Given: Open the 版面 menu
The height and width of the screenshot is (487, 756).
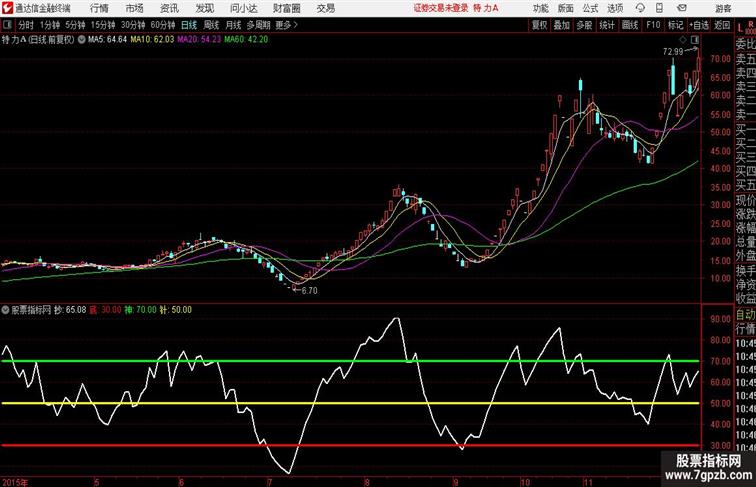Looking at the screenshot, I should click(566, 8).
